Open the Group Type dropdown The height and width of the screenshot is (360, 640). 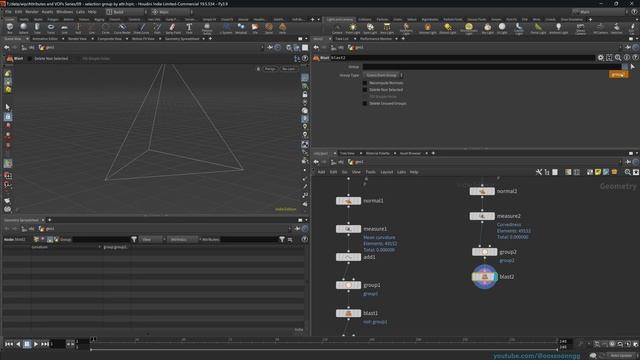[x=383, y=76]
